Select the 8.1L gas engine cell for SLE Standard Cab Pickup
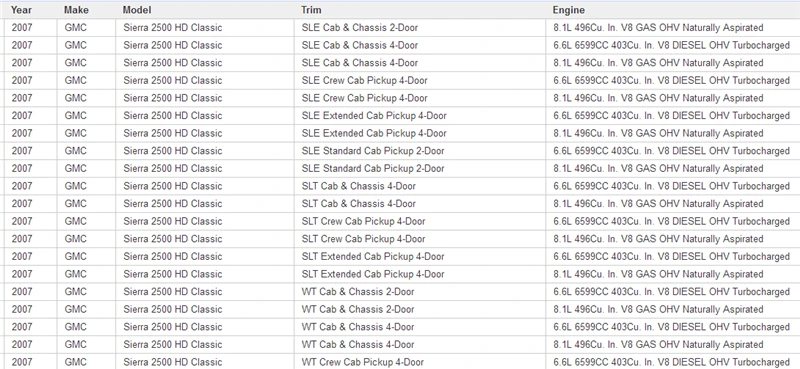This screenshot has height=369, width=800. click(673, 168)
